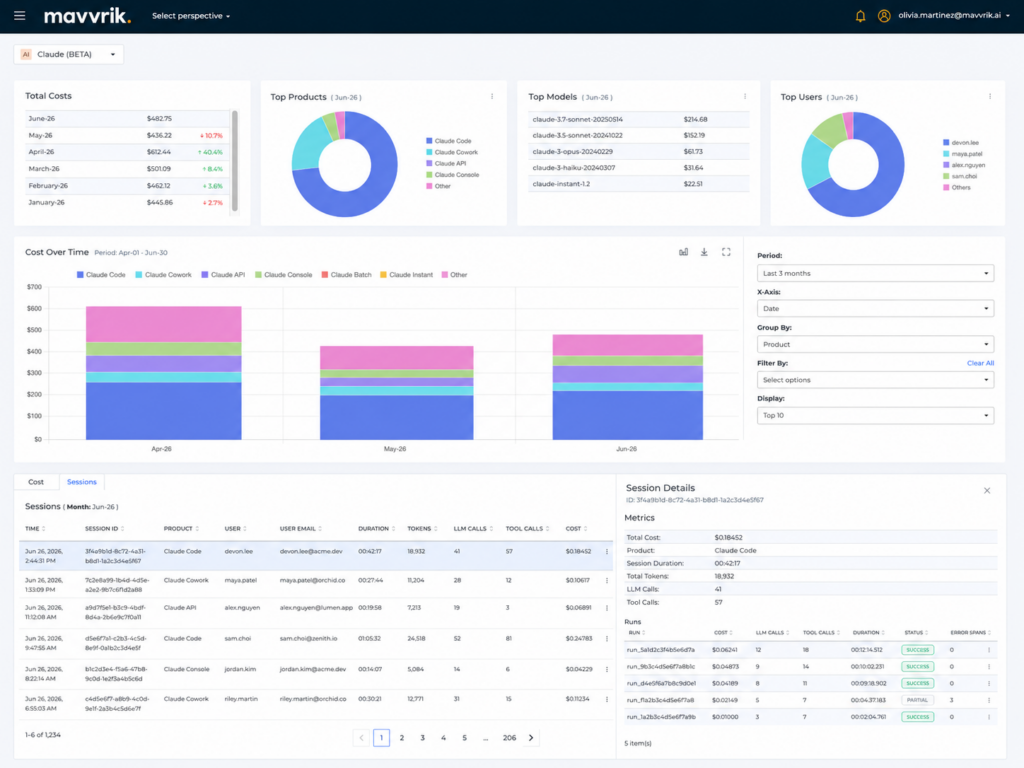1024x768 pixels.
Task: Switch to the Sessions tab
Action: point(82,482)
